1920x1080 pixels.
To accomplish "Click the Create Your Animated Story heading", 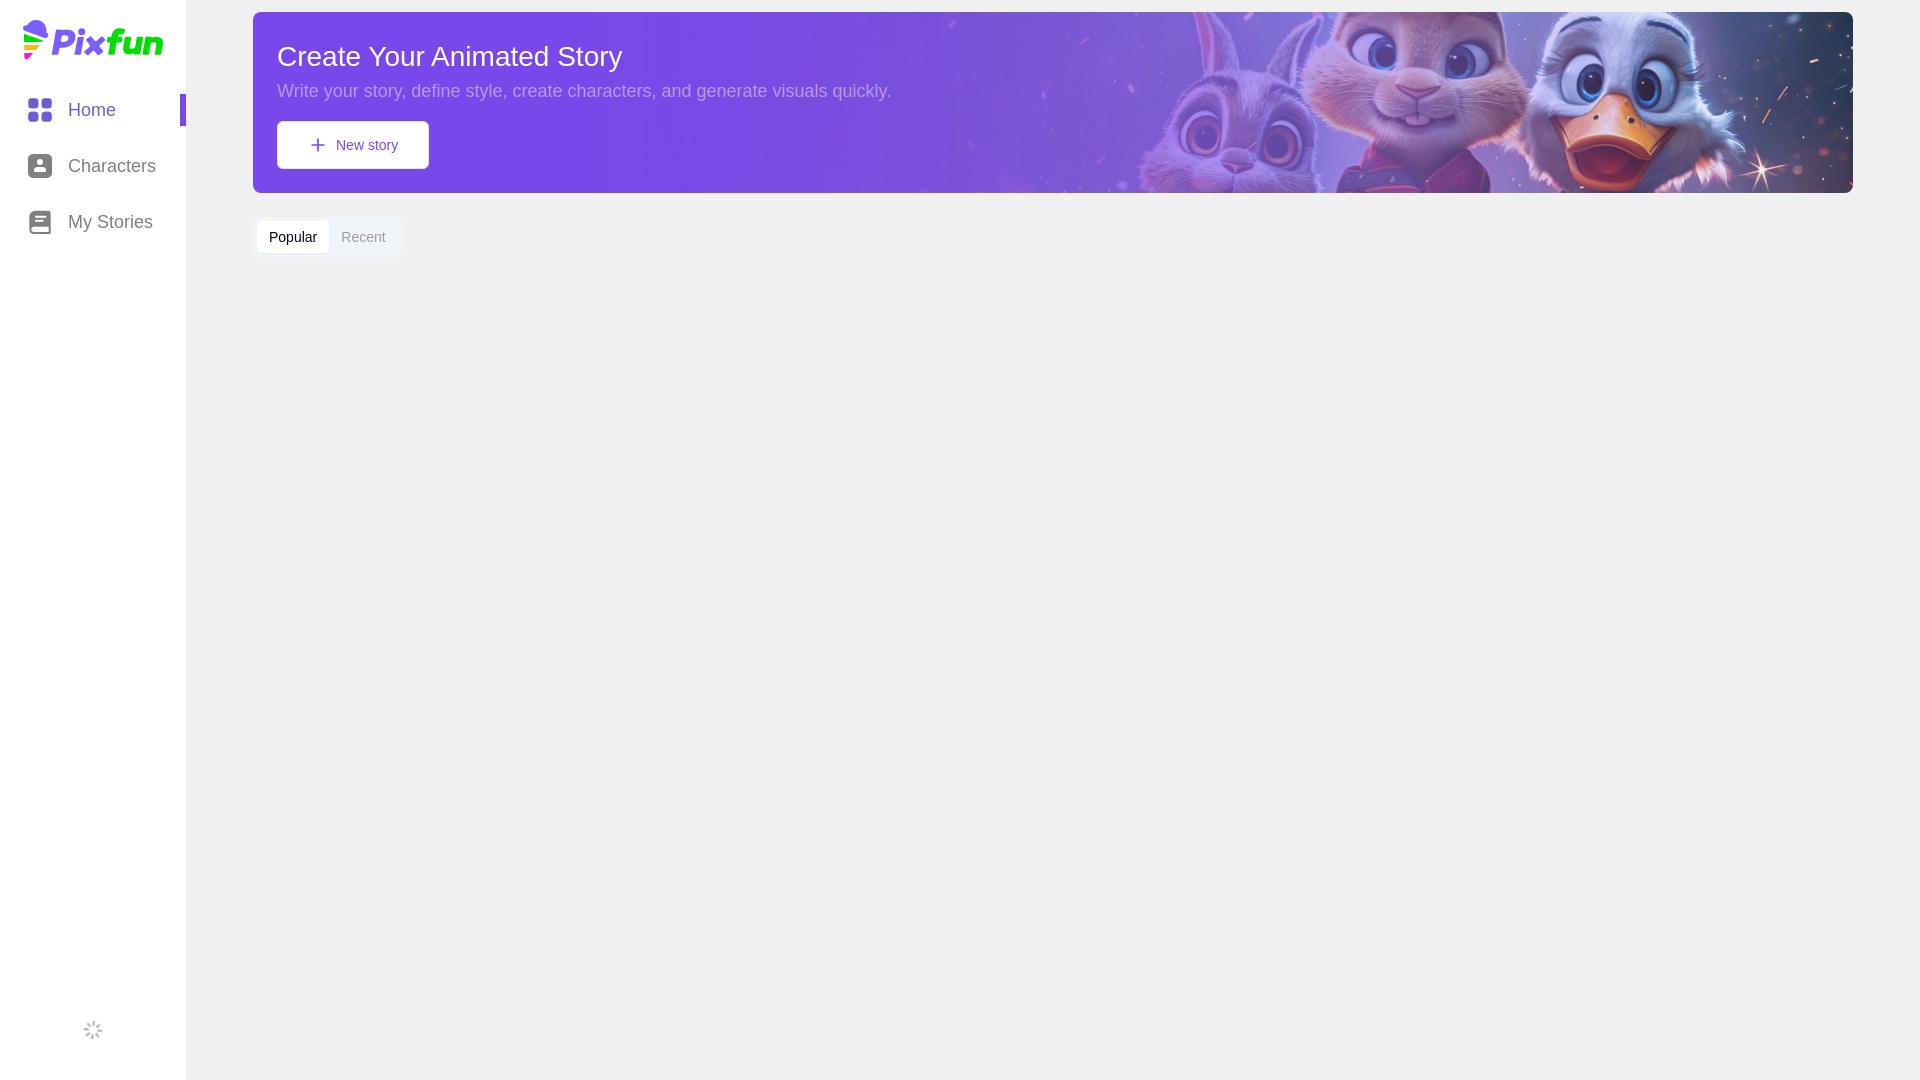I will (449, 57).
